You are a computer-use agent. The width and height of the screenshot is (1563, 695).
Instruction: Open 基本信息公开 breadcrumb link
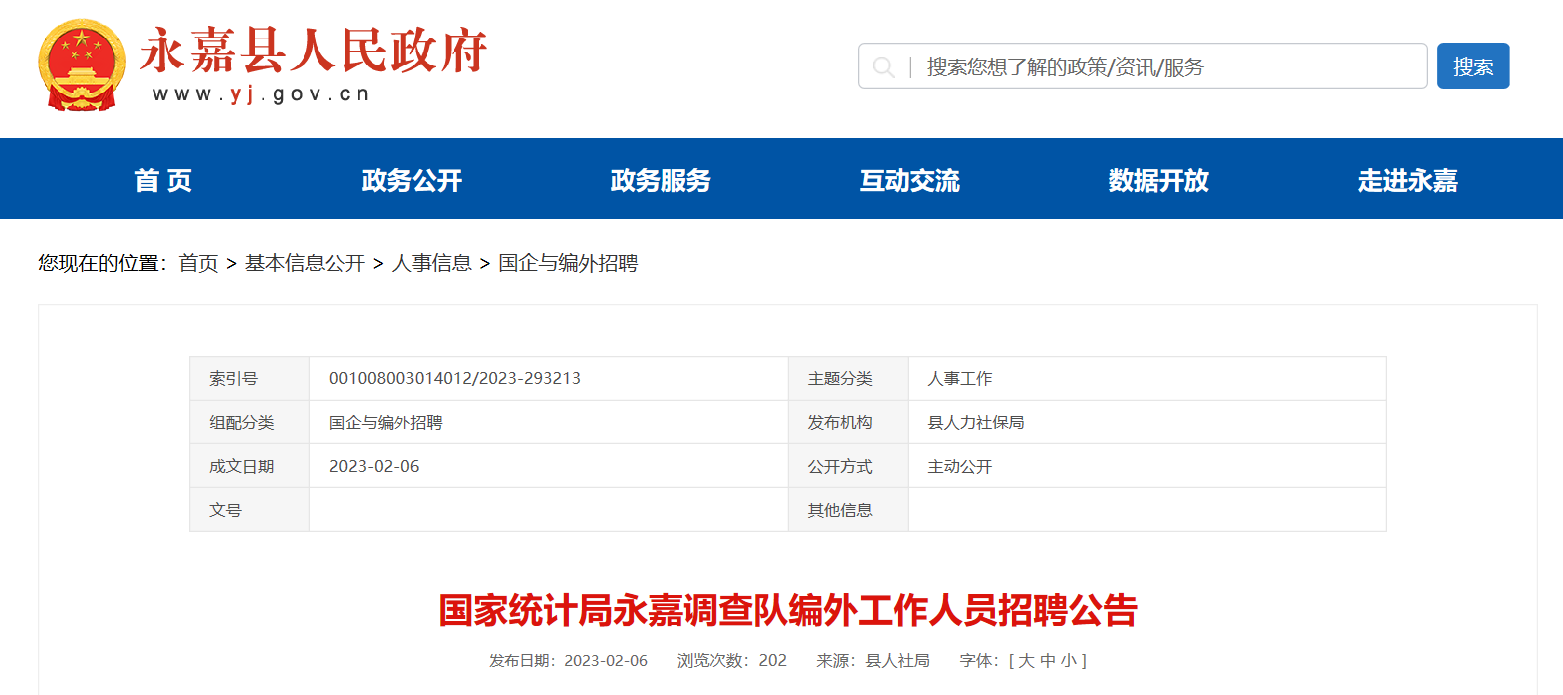pyautogui.click(x=305, y=263)
